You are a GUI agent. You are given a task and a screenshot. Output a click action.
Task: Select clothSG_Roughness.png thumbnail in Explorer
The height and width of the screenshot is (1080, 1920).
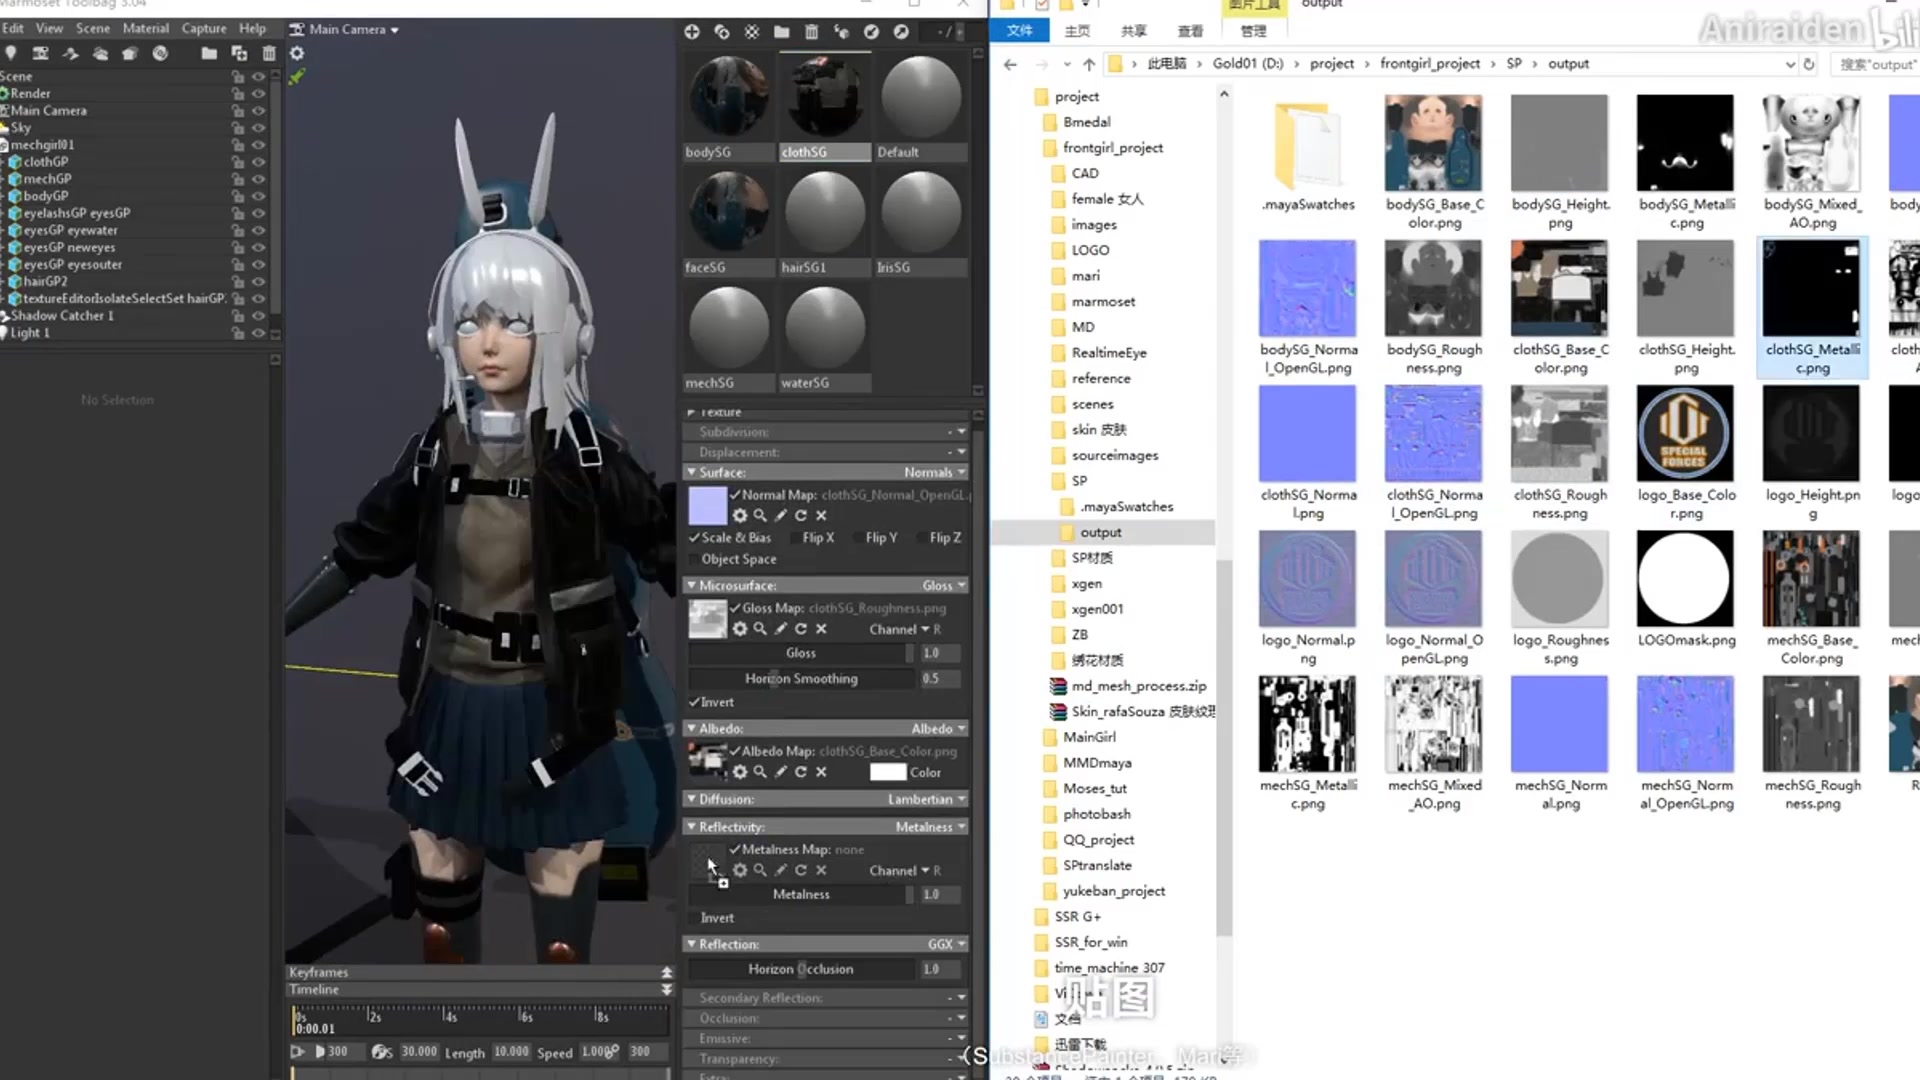click(x=1560, y=435)
